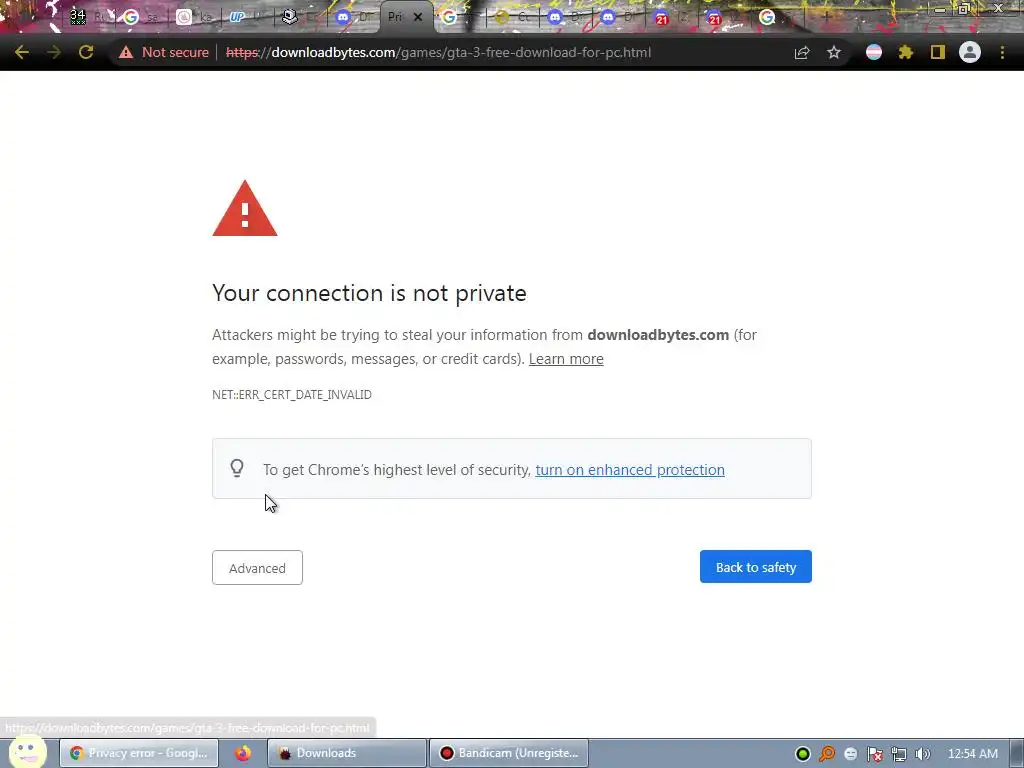Click the striped pink-blue extension icon
The height and width of the screenshot is (768, 1024).
tap(874, 52)
